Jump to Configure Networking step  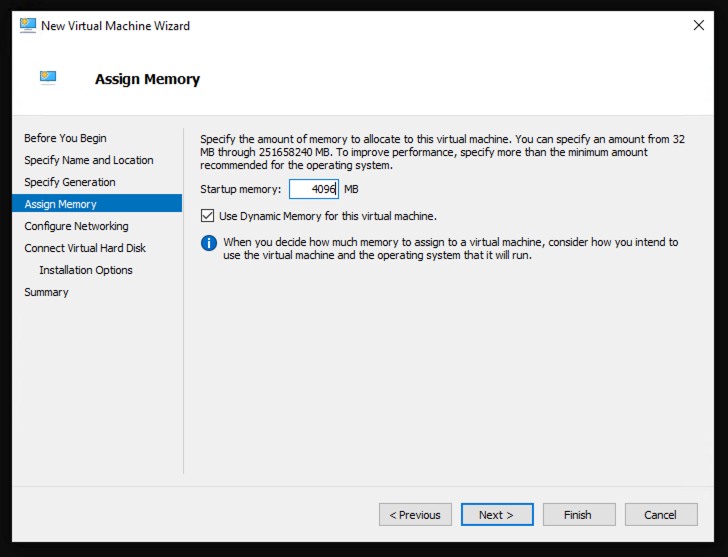pos(76,226)
